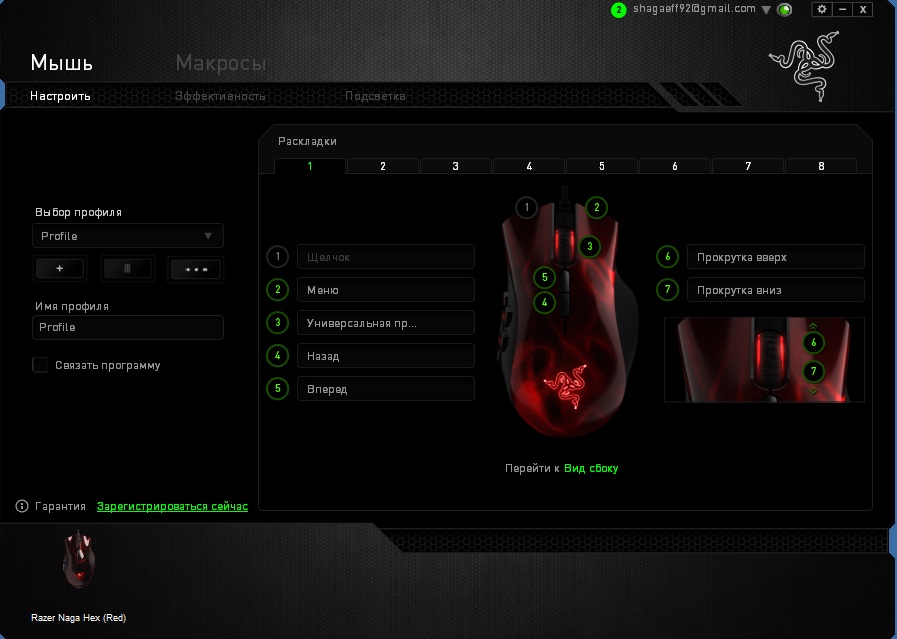Screen dimensions: 897x639
Task: Open the Подсветка subtab
Action: pos(375,96)
